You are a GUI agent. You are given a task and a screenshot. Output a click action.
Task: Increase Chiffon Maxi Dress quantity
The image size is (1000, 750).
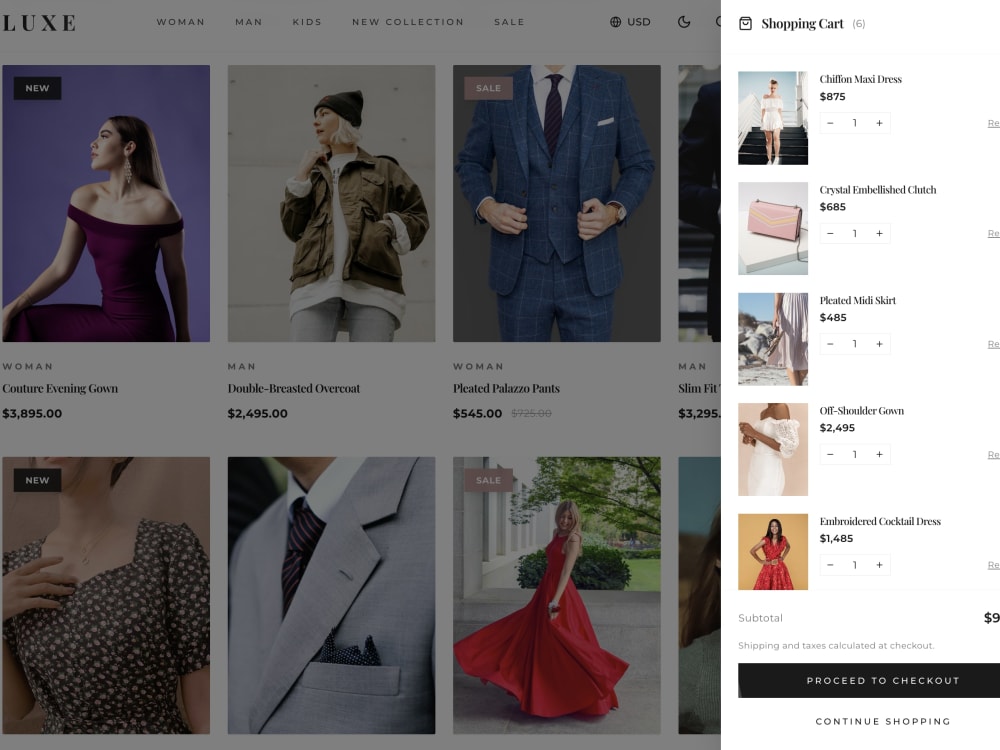click(879, 123)
